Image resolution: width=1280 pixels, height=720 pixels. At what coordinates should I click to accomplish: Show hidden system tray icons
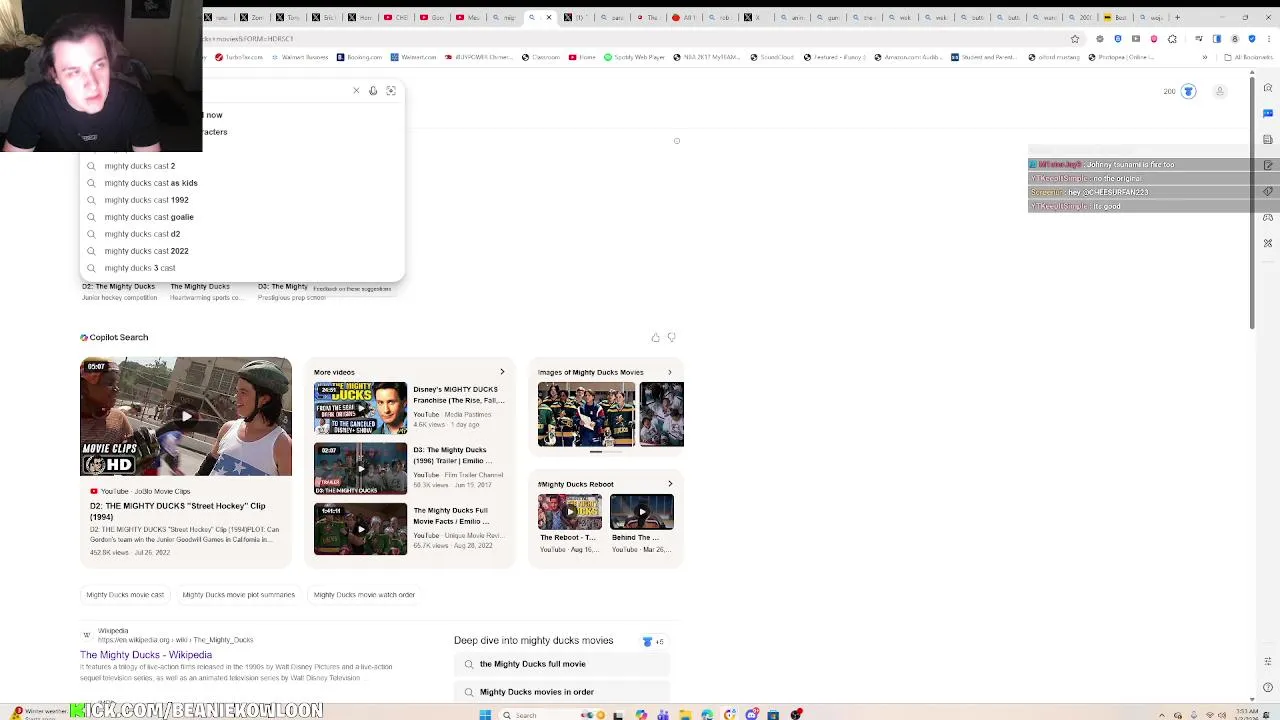pyautogui.click(x=1161, y=715)
